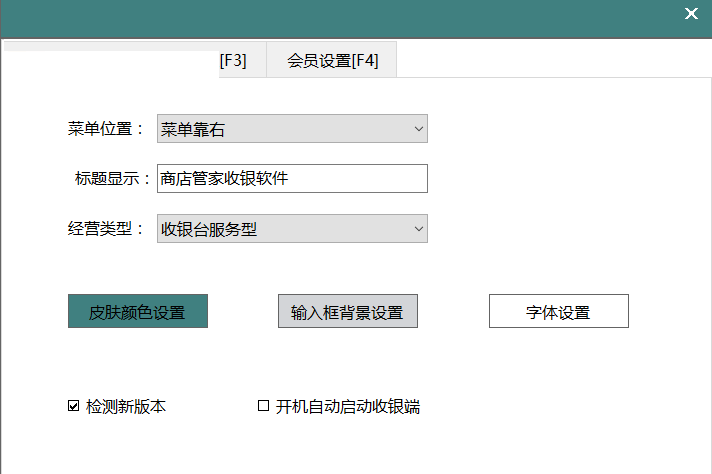The width and height of the screenshot is (712, 474).
Task: Switch to the 会员设置[F4] tab
Action: click(332, 60)
